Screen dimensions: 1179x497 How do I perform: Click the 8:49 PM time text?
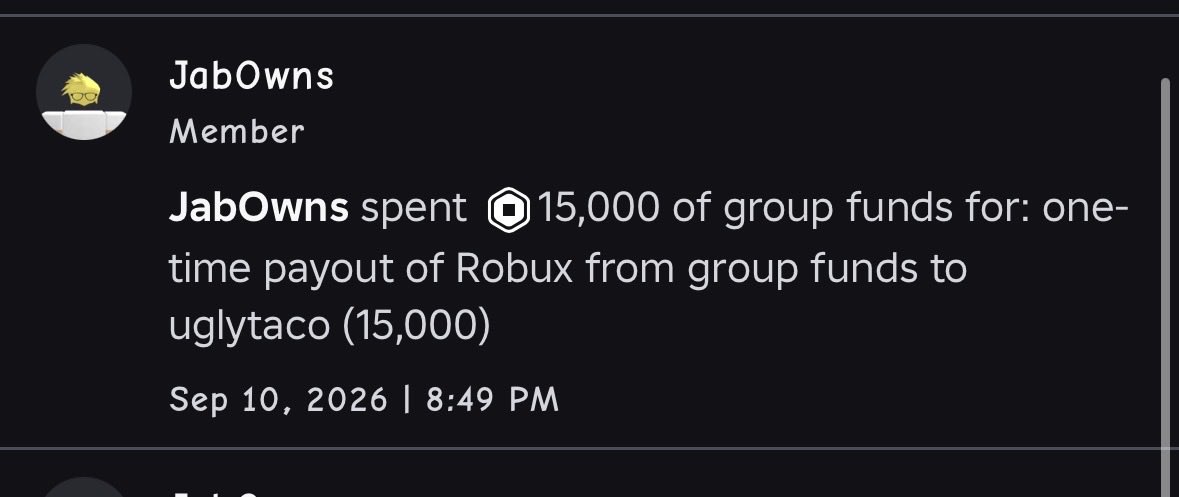coord(493,399)
